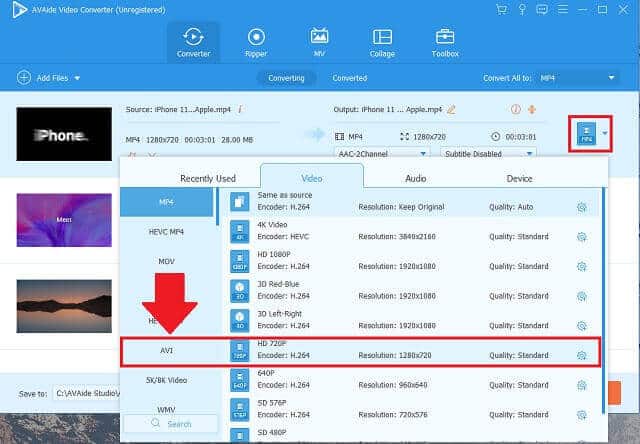Open the Subtitle Disabled dropdown
Image resolution: width=640 pixels, height=444 pixels.
[x=488, y=153]
